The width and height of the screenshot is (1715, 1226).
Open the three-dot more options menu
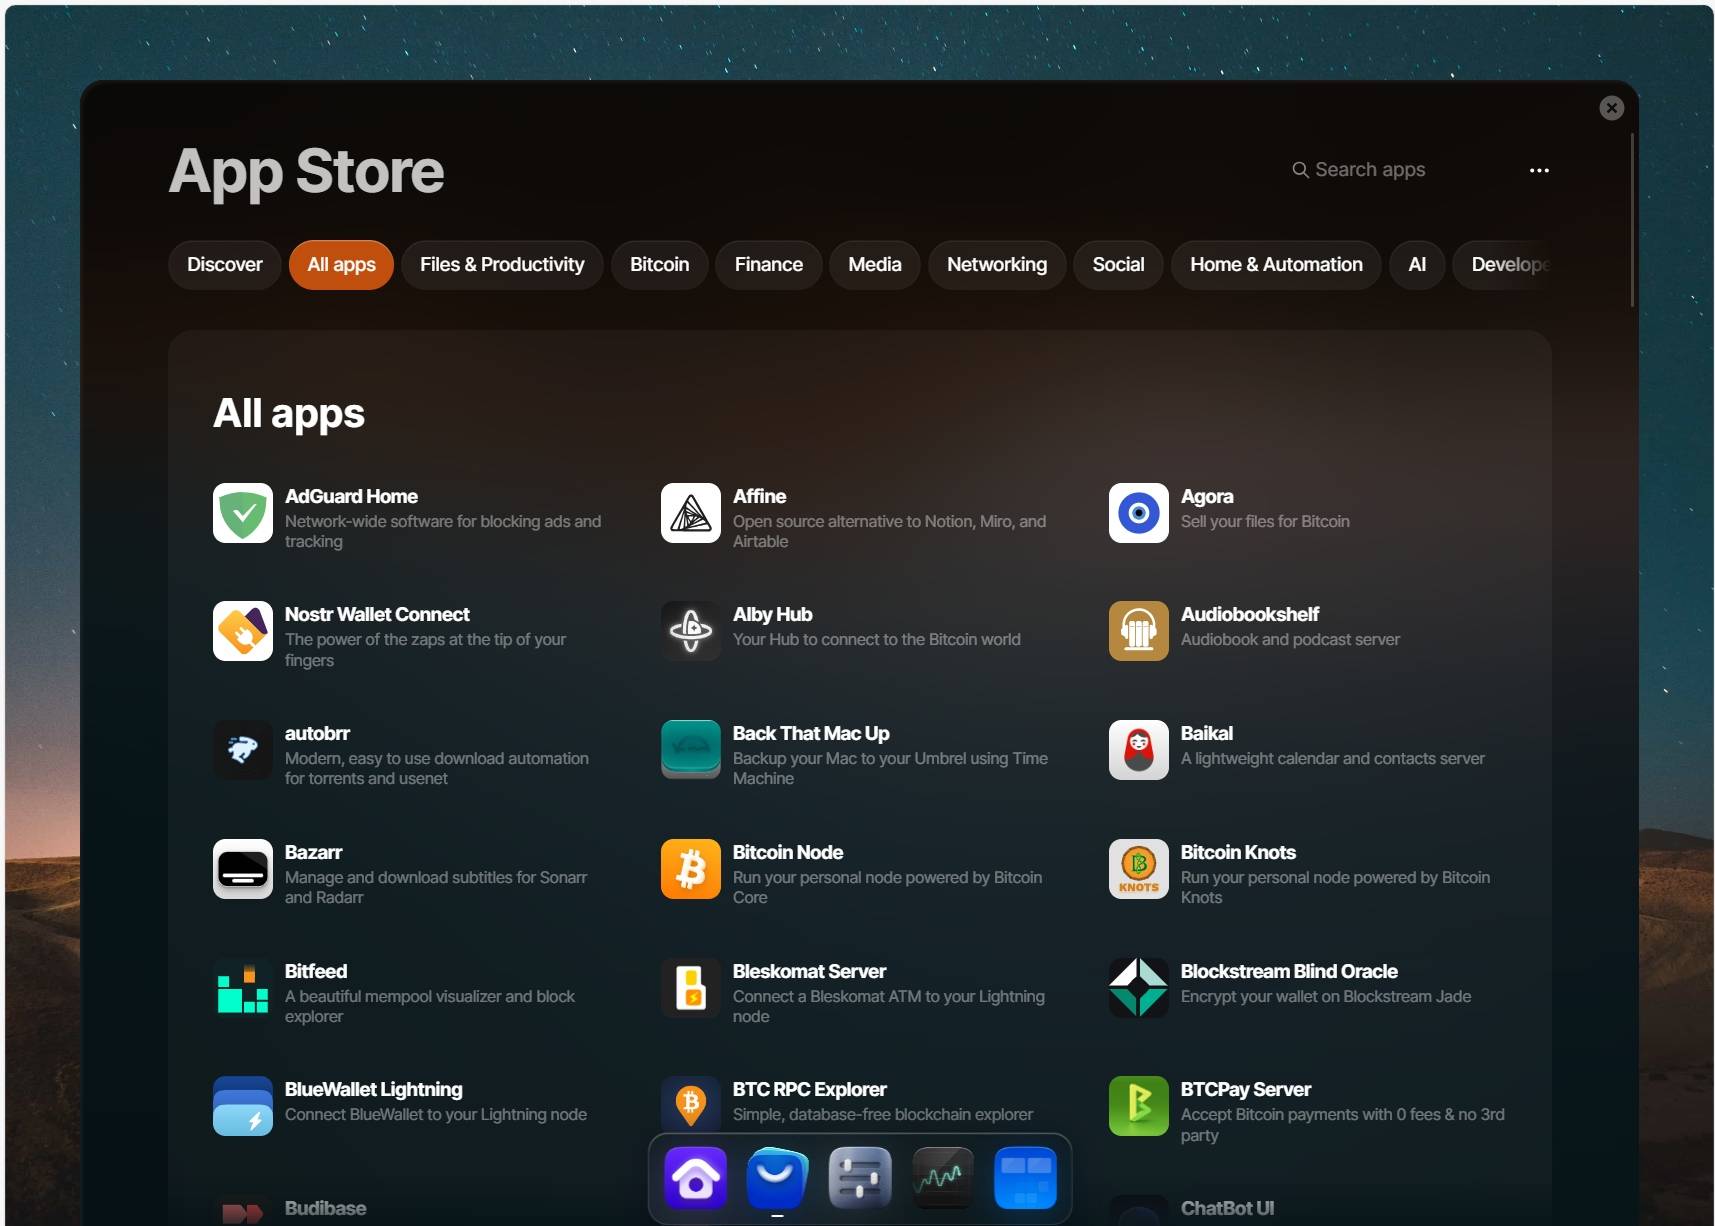tap(1539, 170)
